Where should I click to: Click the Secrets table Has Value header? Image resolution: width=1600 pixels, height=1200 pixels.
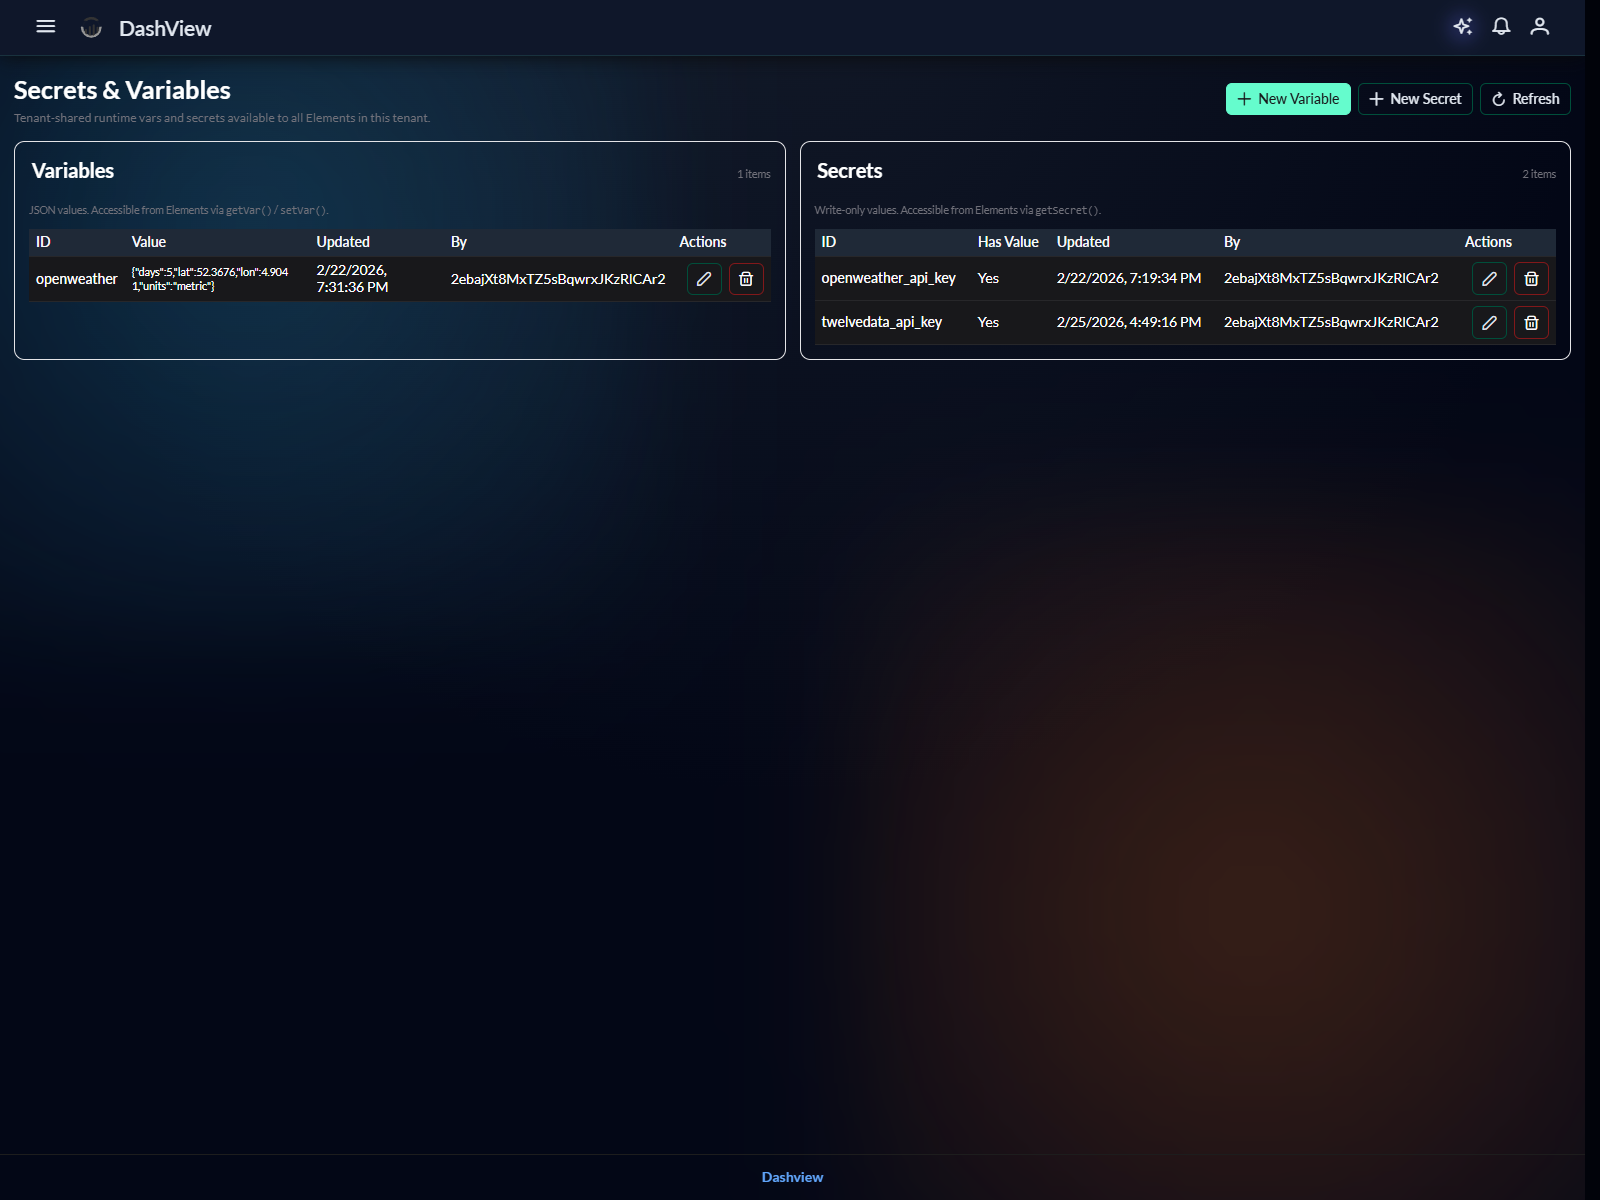1008,242
